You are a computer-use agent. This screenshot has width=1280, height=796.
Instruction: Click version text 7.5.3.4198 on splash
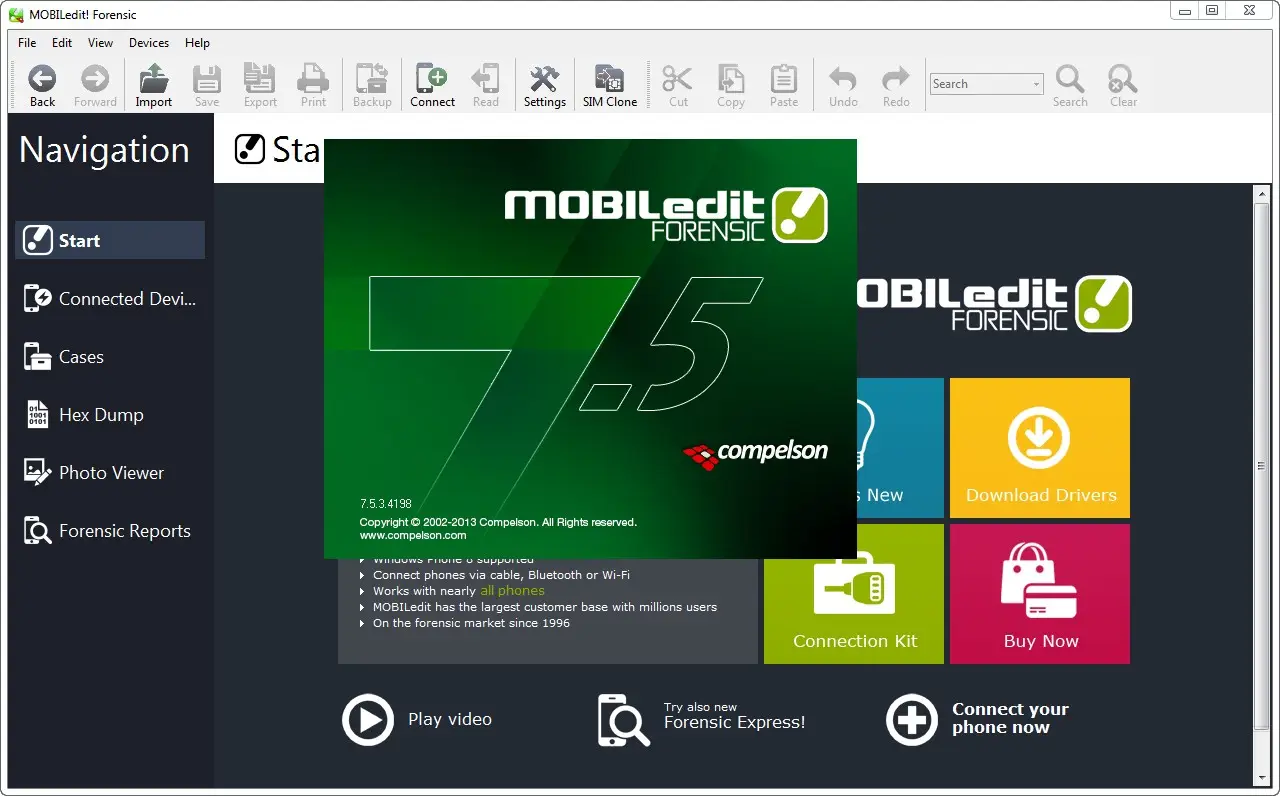point(386,504)
